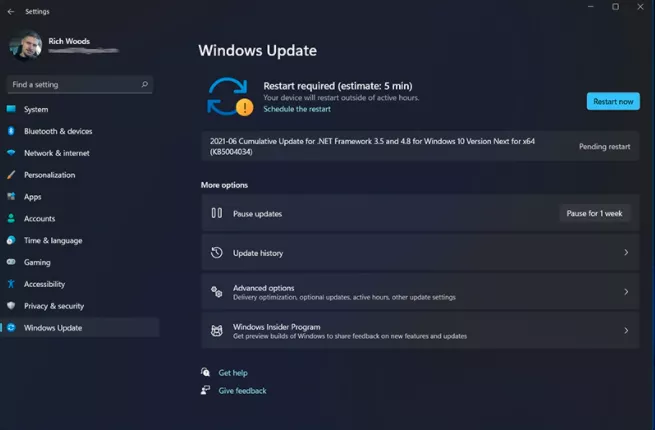Expand Advanced options chevron
Image resolution: width=655 pixels, height=430 pixels.
(x=626, y=292)
